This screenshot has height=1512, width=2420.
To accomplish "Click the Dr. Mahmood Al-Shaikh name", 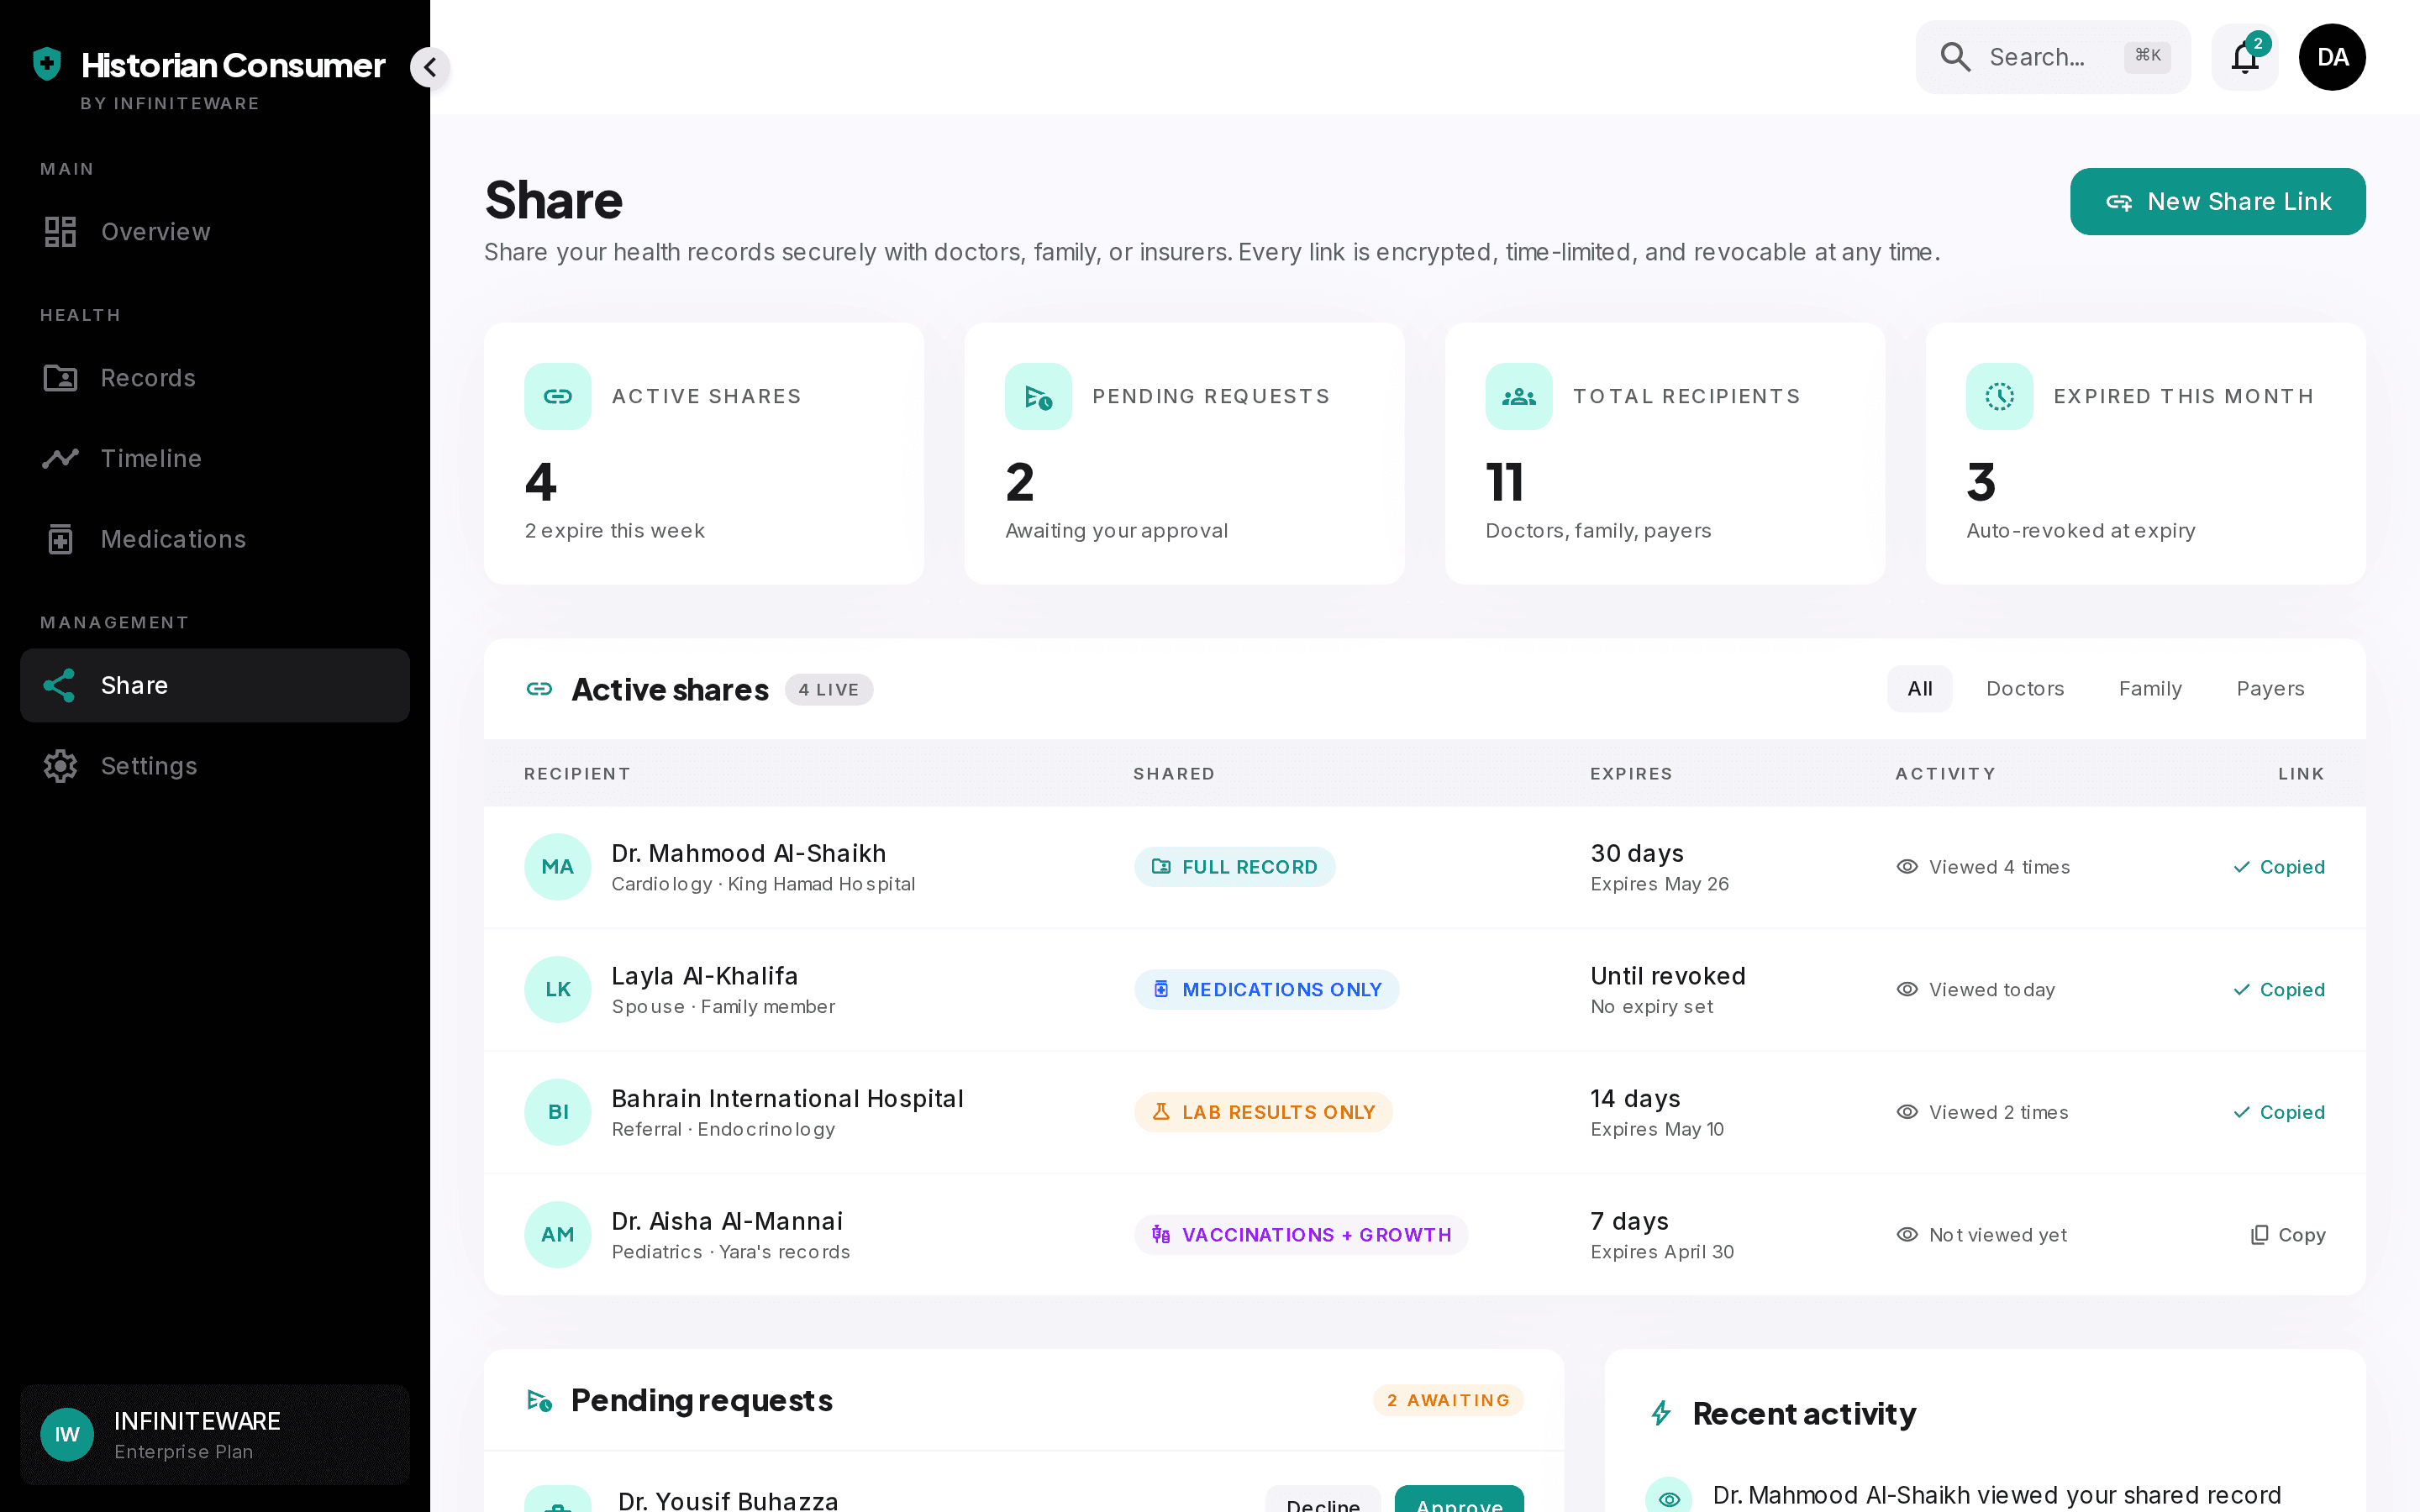I will coord(748,853).
